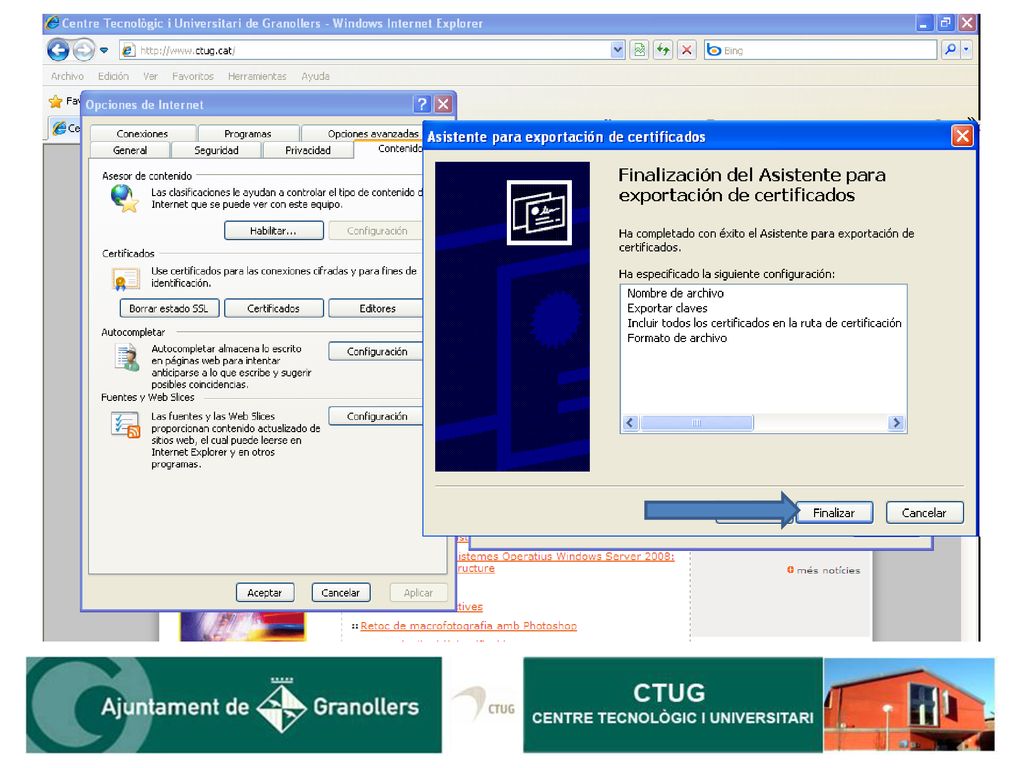Click the browser Forward arrow button
Image resolution: width=1024 pixels, height=768 pixels.
coord(83,50)
